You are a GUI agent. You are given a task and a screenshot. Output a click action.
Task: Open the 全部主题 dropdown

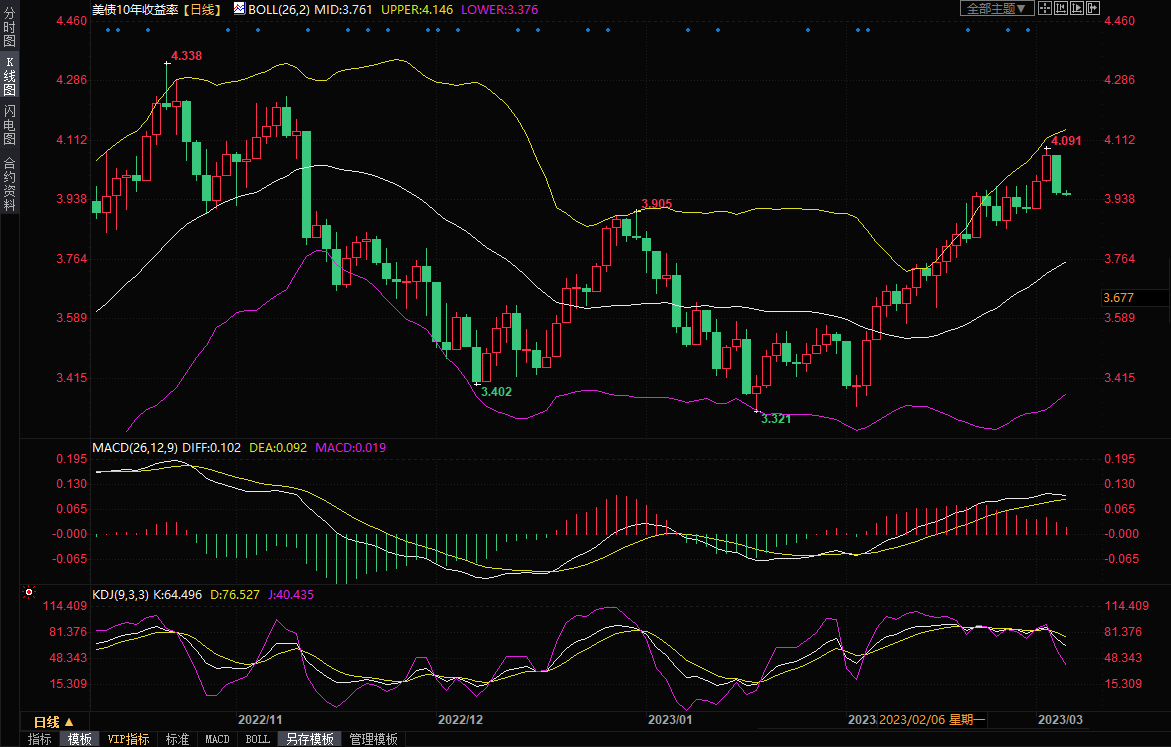[x=995, y=8]
